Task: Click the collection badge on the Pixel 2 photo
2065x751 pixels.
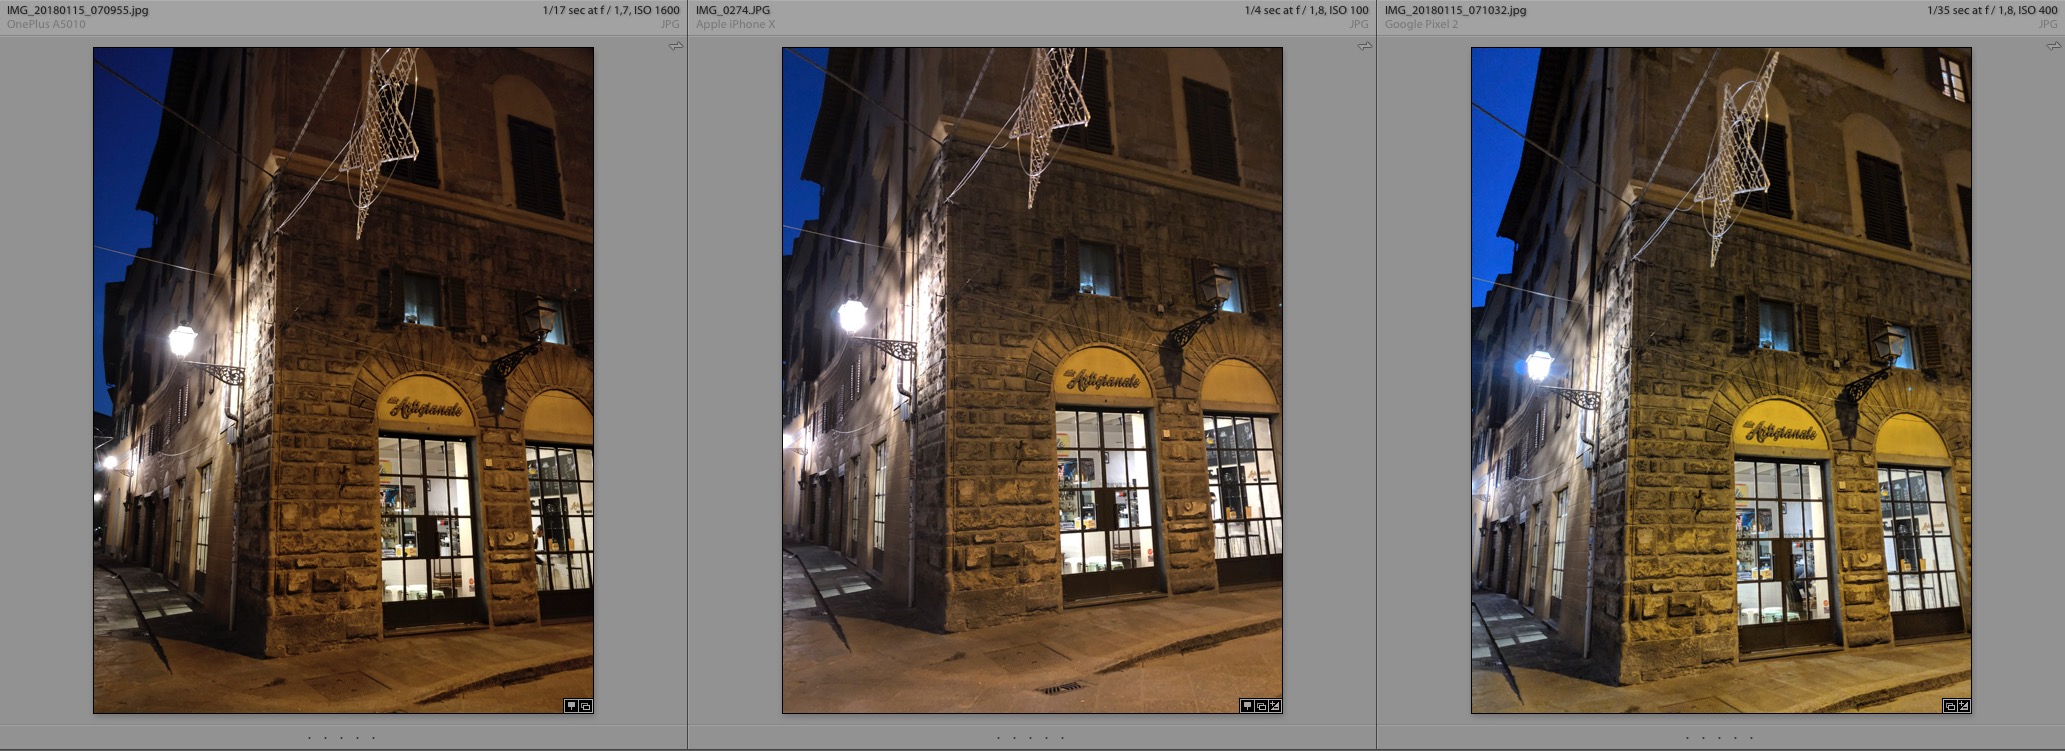Action: click(x=1950, y=706)
